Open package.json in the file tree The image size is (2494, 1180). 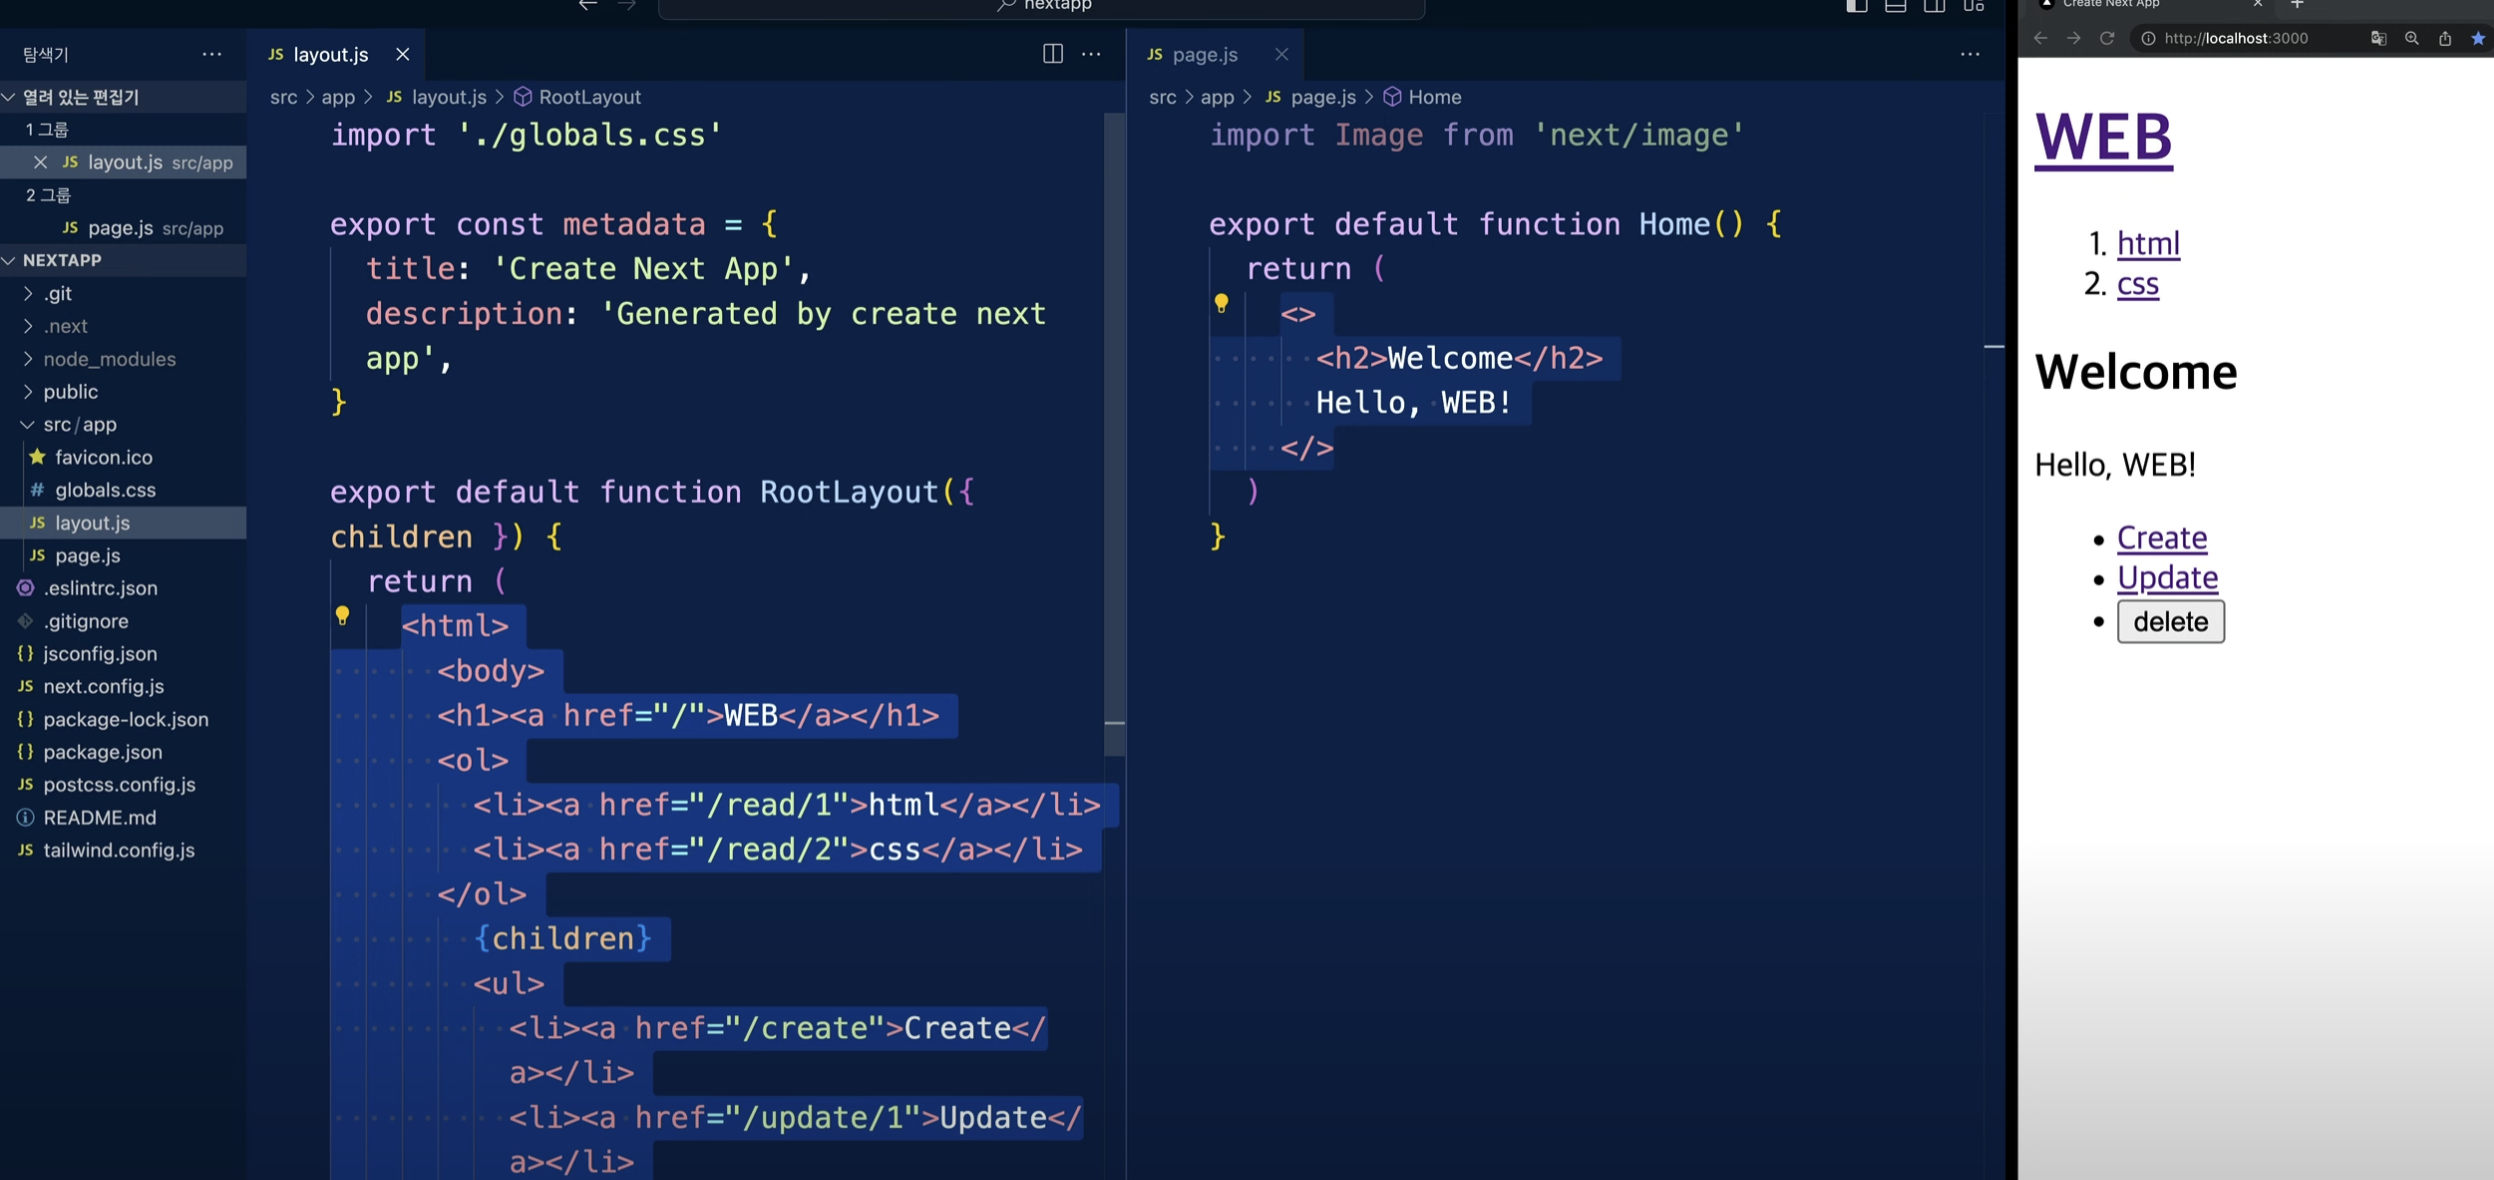pyautogui.click(x=102, y=752)
